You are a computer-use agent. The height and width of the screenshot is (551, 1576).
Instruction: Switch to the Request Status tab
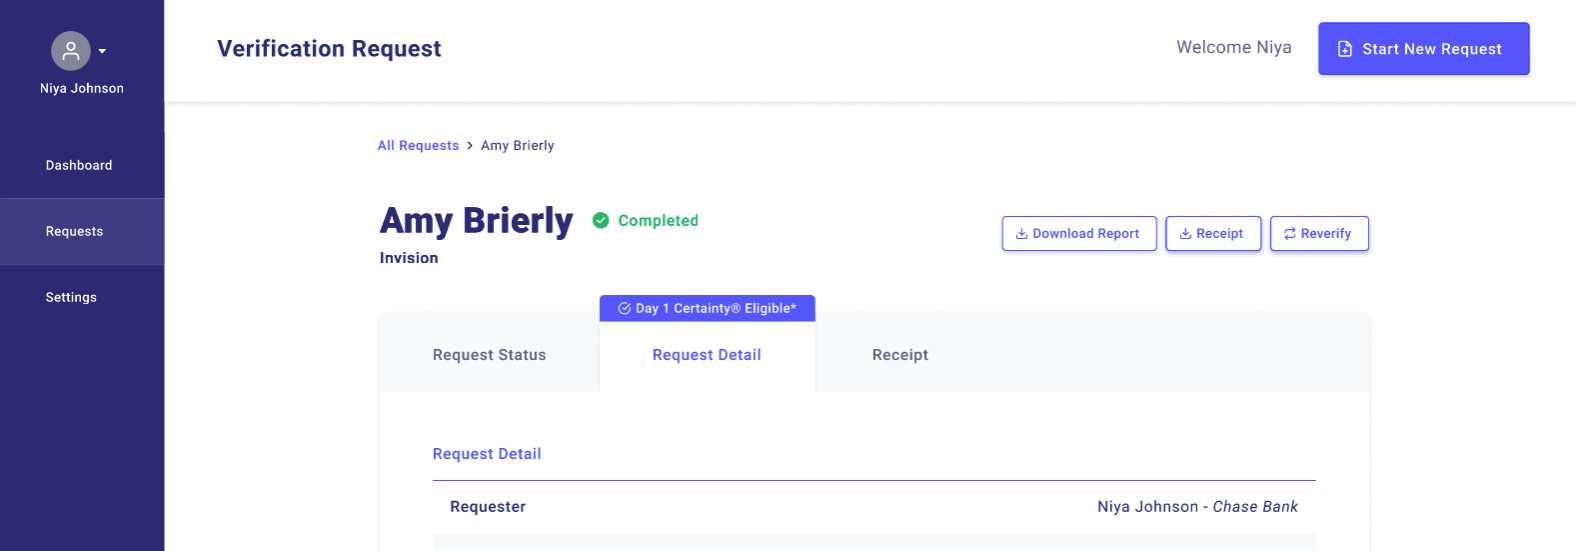489,355
